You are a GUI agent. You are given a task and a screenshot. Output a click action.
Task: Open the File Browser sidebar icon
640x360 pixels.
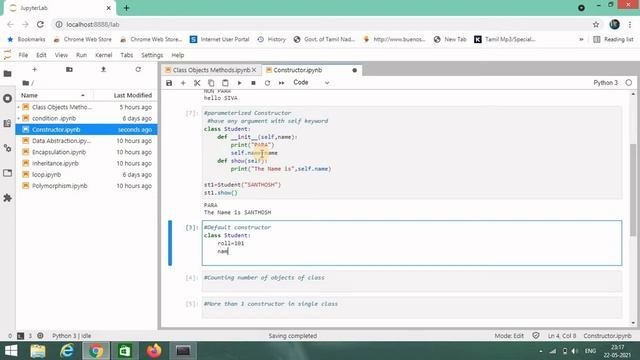click(7, 74)
